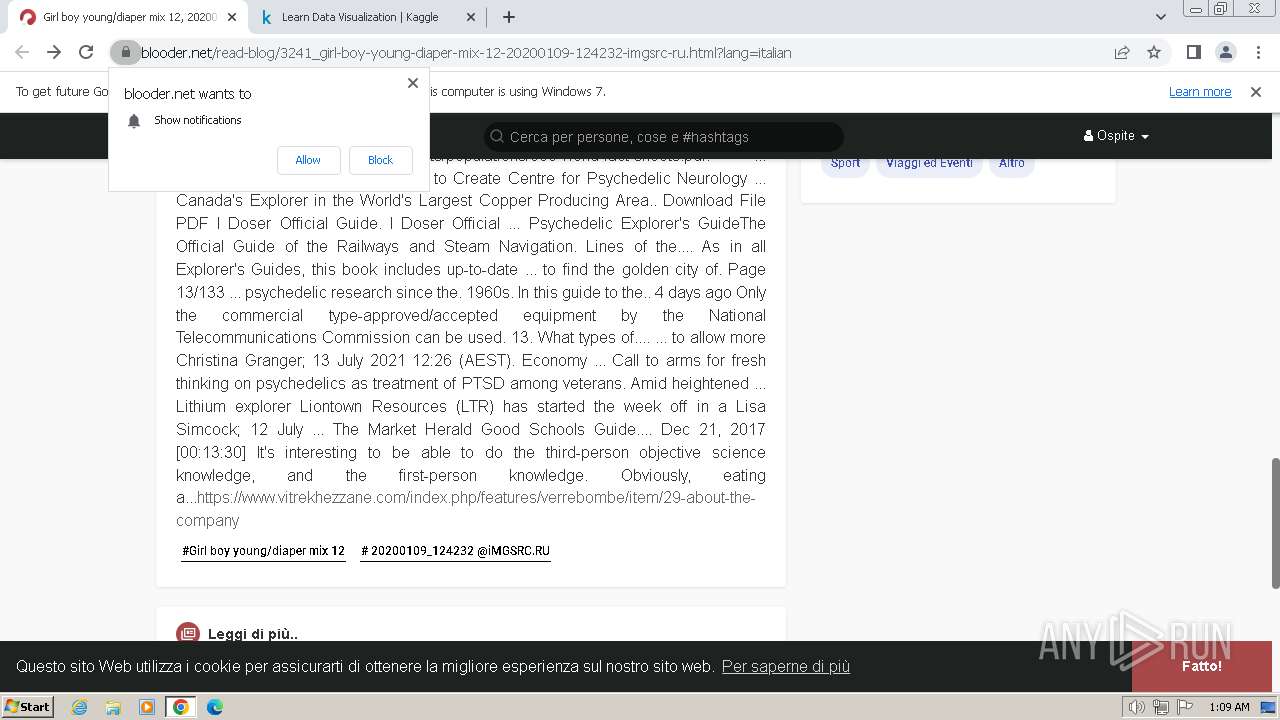
Task: Accept cookies with Fatto! button
Action: (1201, 666)
